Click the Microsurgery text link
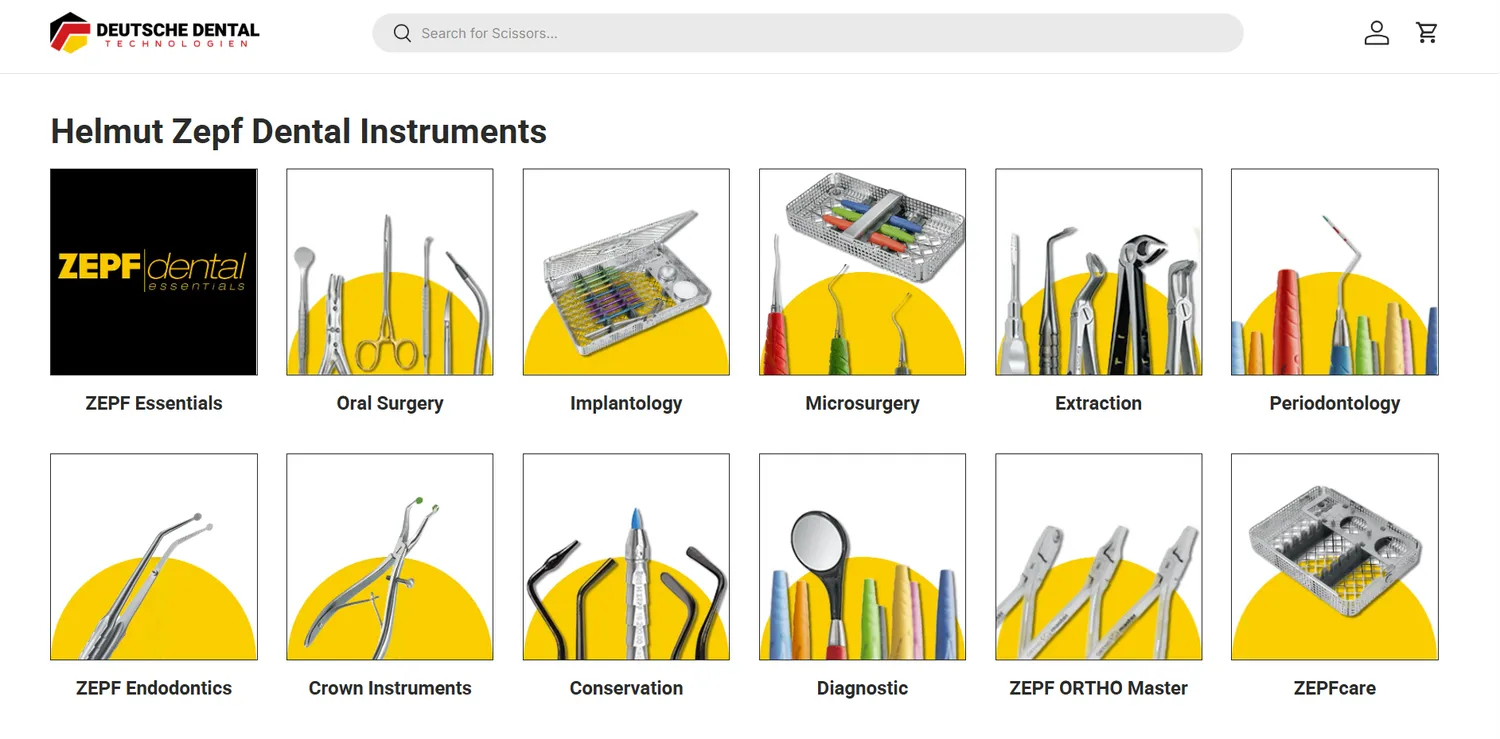This screenshot has width=1500, height=739. point(862,404)
